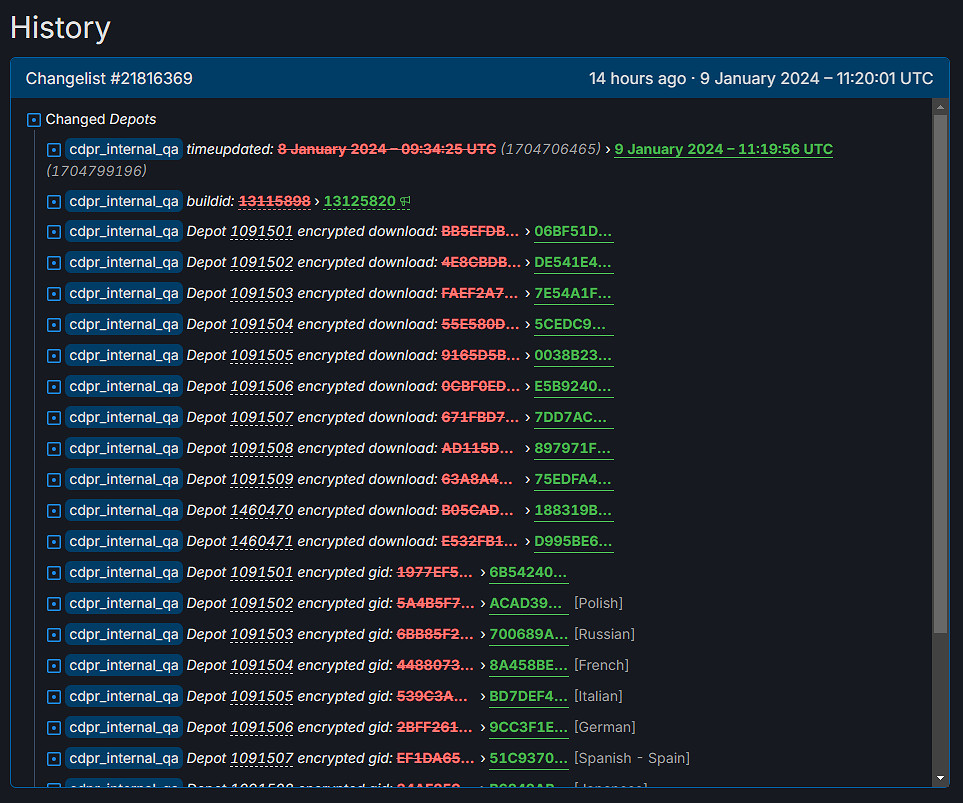Click the scrollbar down arrow
963x803 pixels.
pyautogui.click(x=940, y=778)
